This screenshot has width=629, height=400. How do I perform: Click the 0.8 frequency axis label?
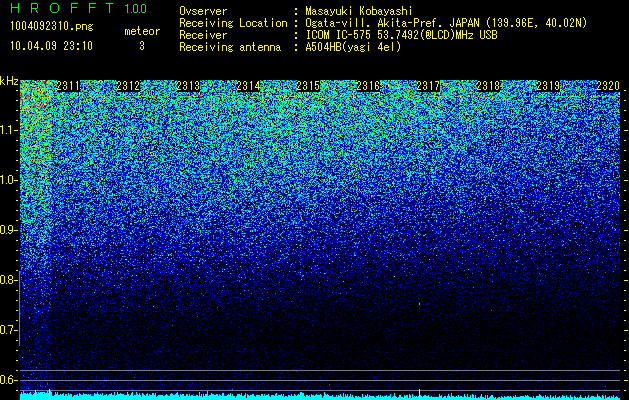point(8,280)
